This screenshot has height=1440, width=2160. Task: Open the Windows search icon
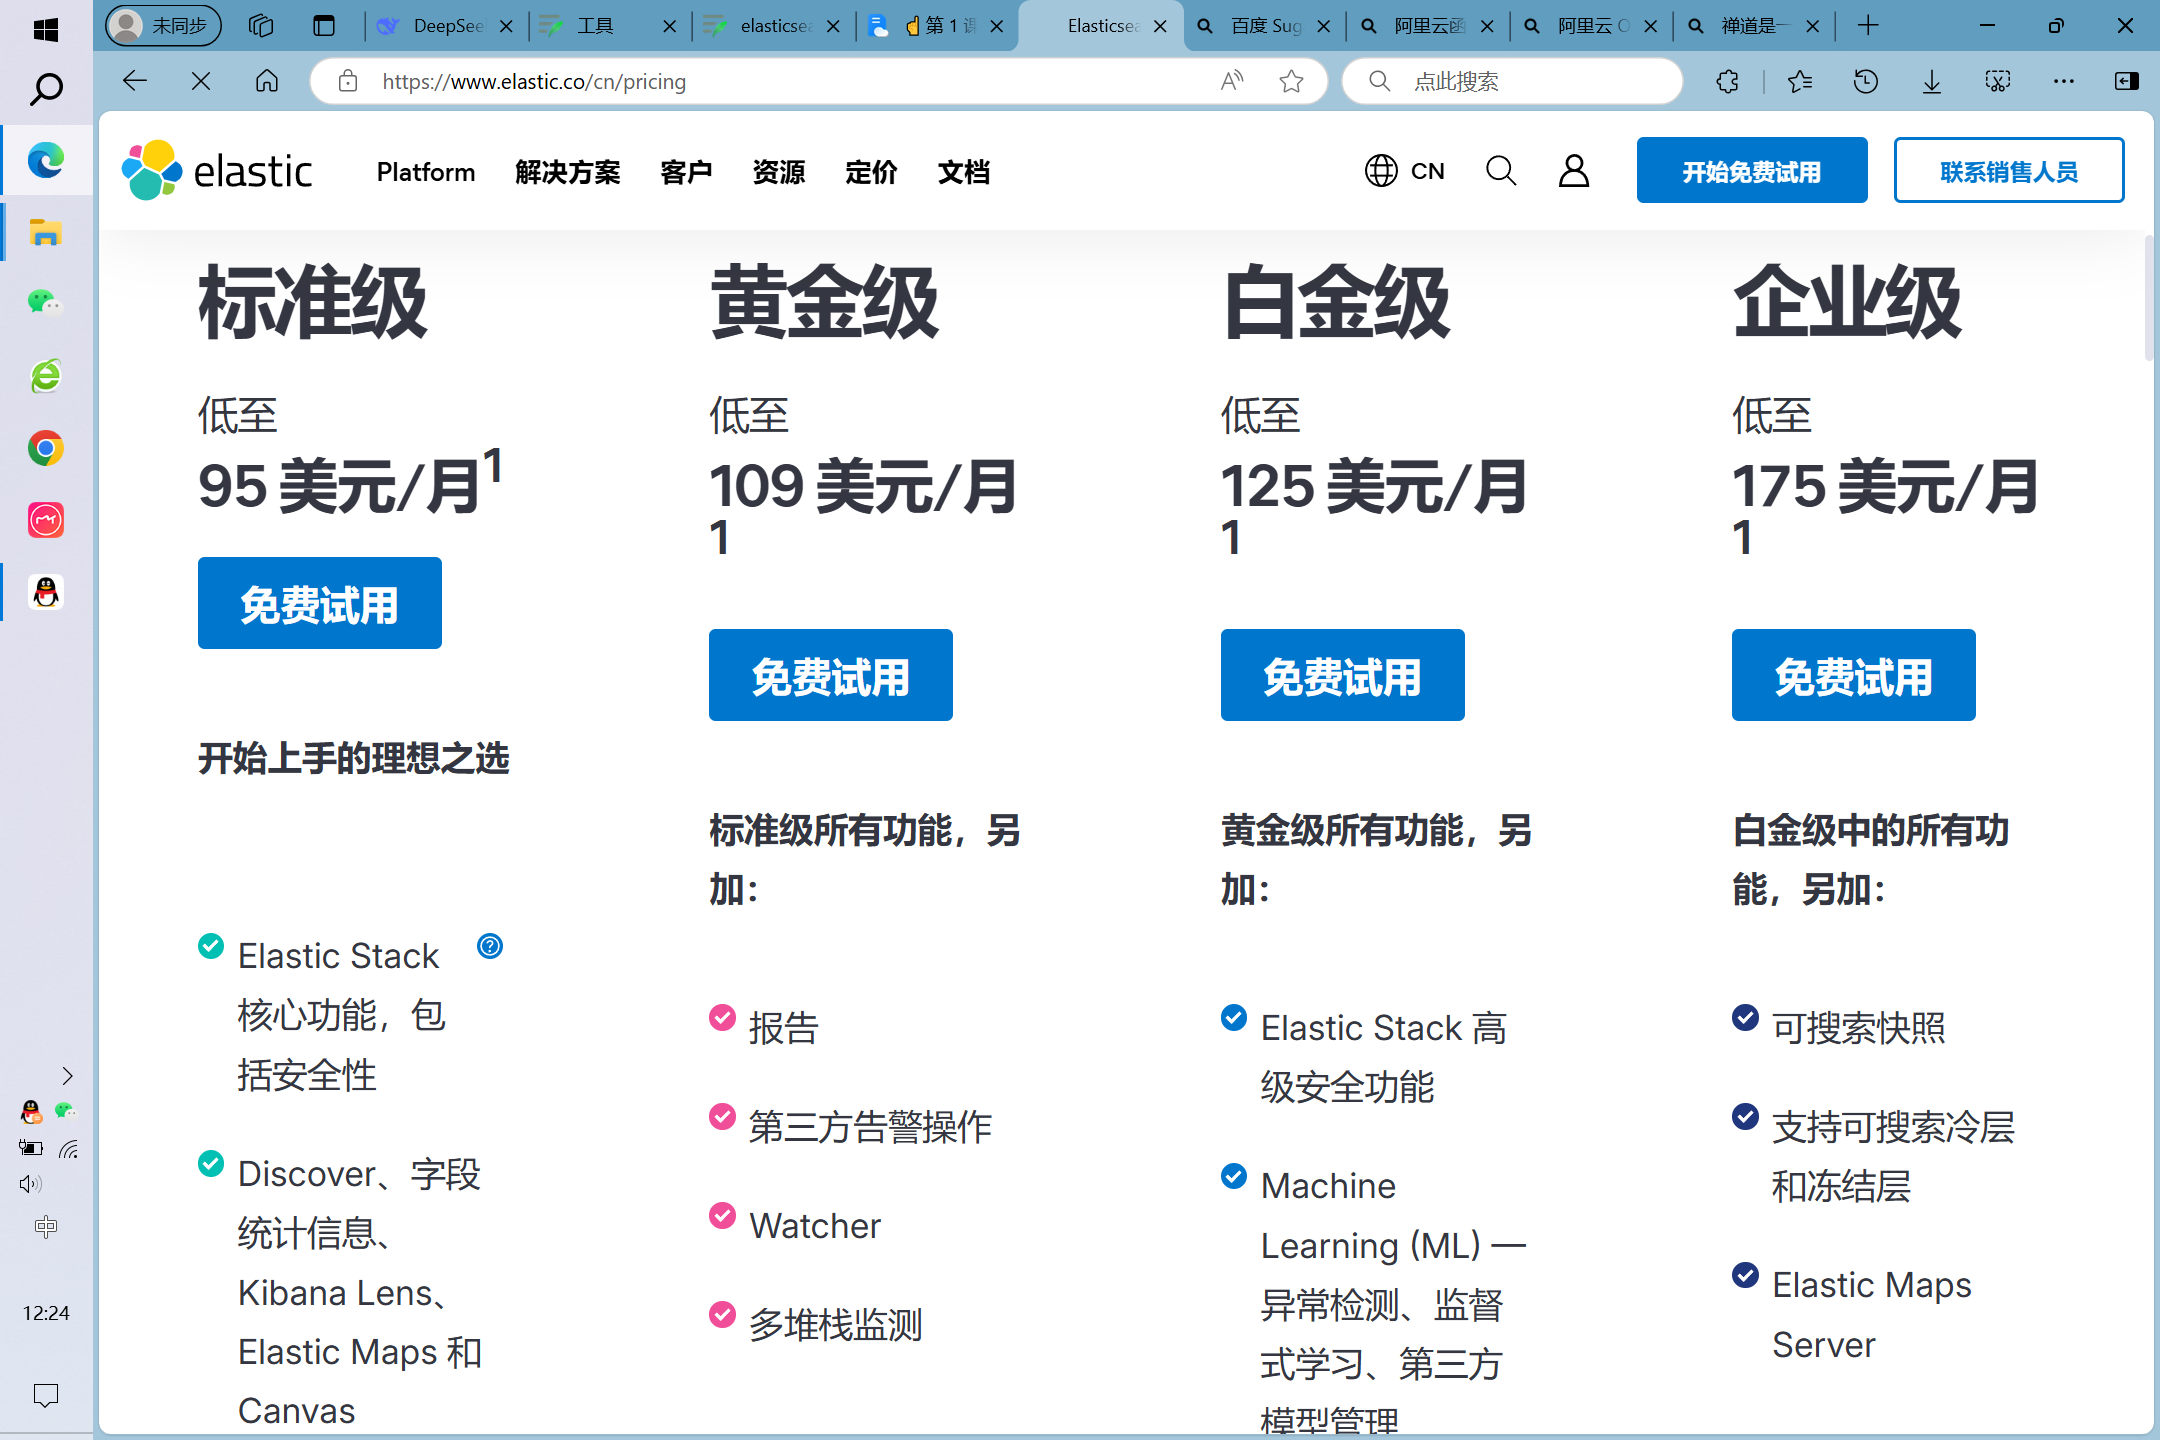[x=46, y=90]
